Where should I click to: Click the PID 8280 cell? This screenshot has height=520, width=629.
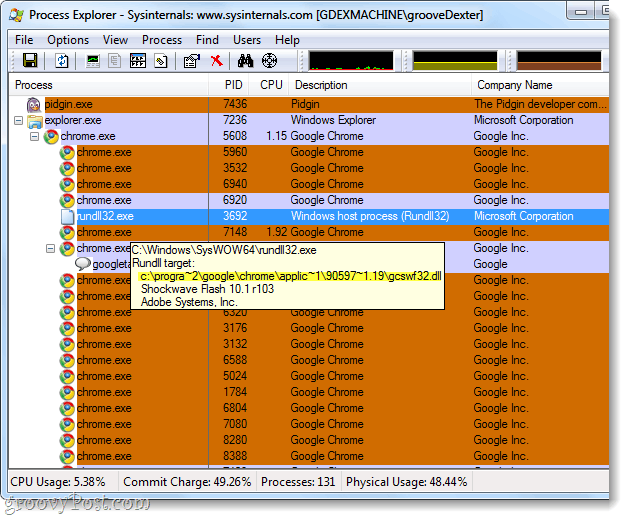coord(235,440)
